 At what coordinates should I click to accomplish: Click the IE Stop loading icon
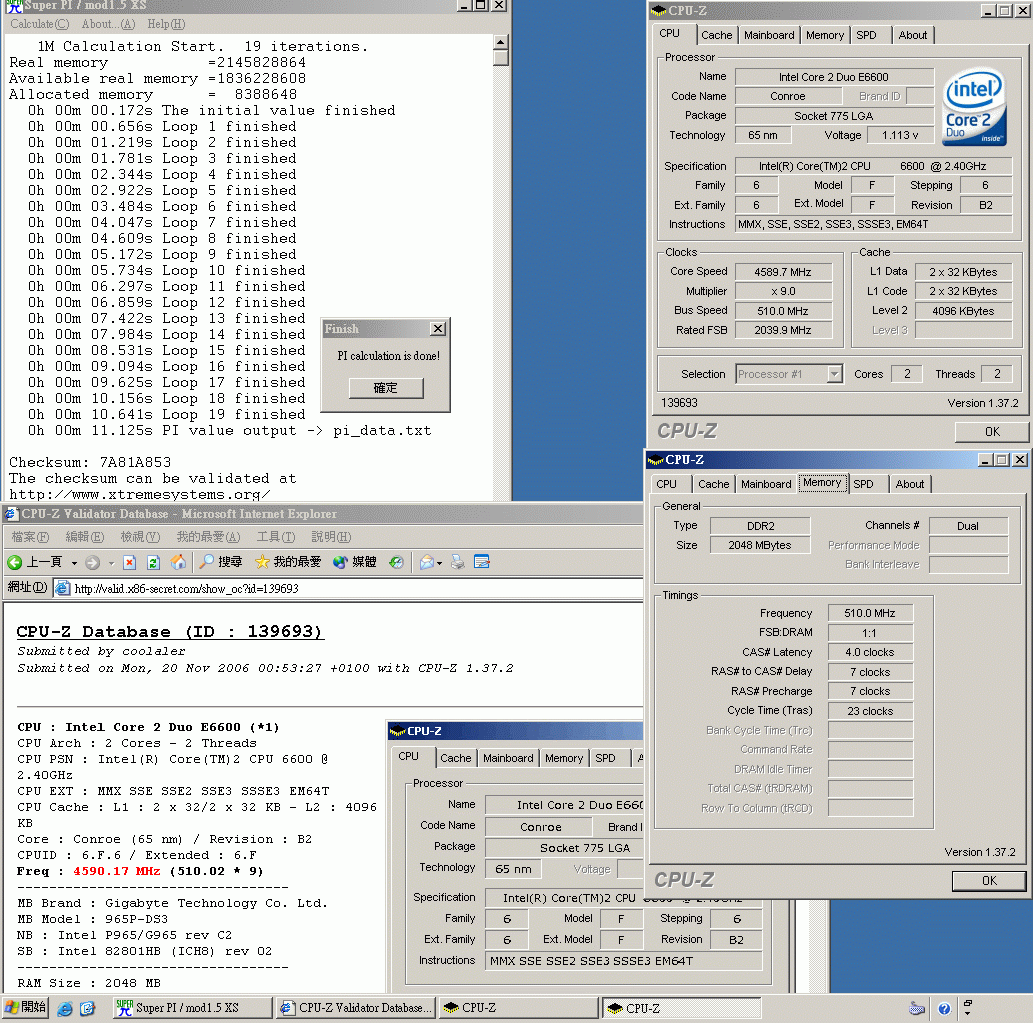[130, 562]
